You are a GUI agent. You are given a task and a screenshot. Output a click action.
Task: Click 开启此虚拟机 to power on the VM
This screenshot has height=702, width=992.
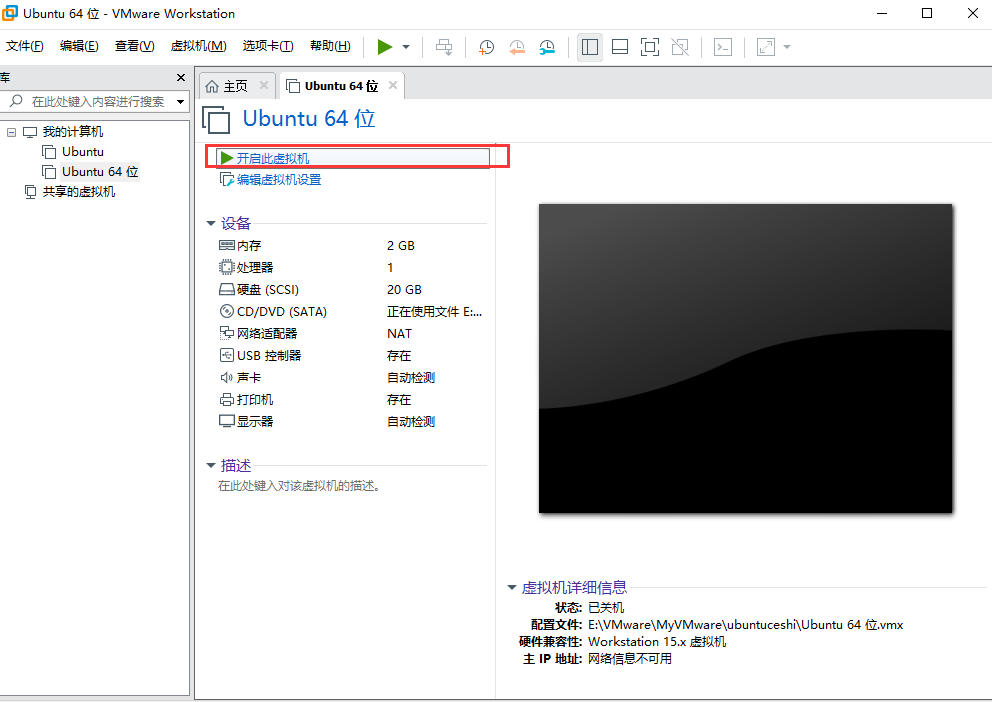pyautogui.click(x=353, y=158)
